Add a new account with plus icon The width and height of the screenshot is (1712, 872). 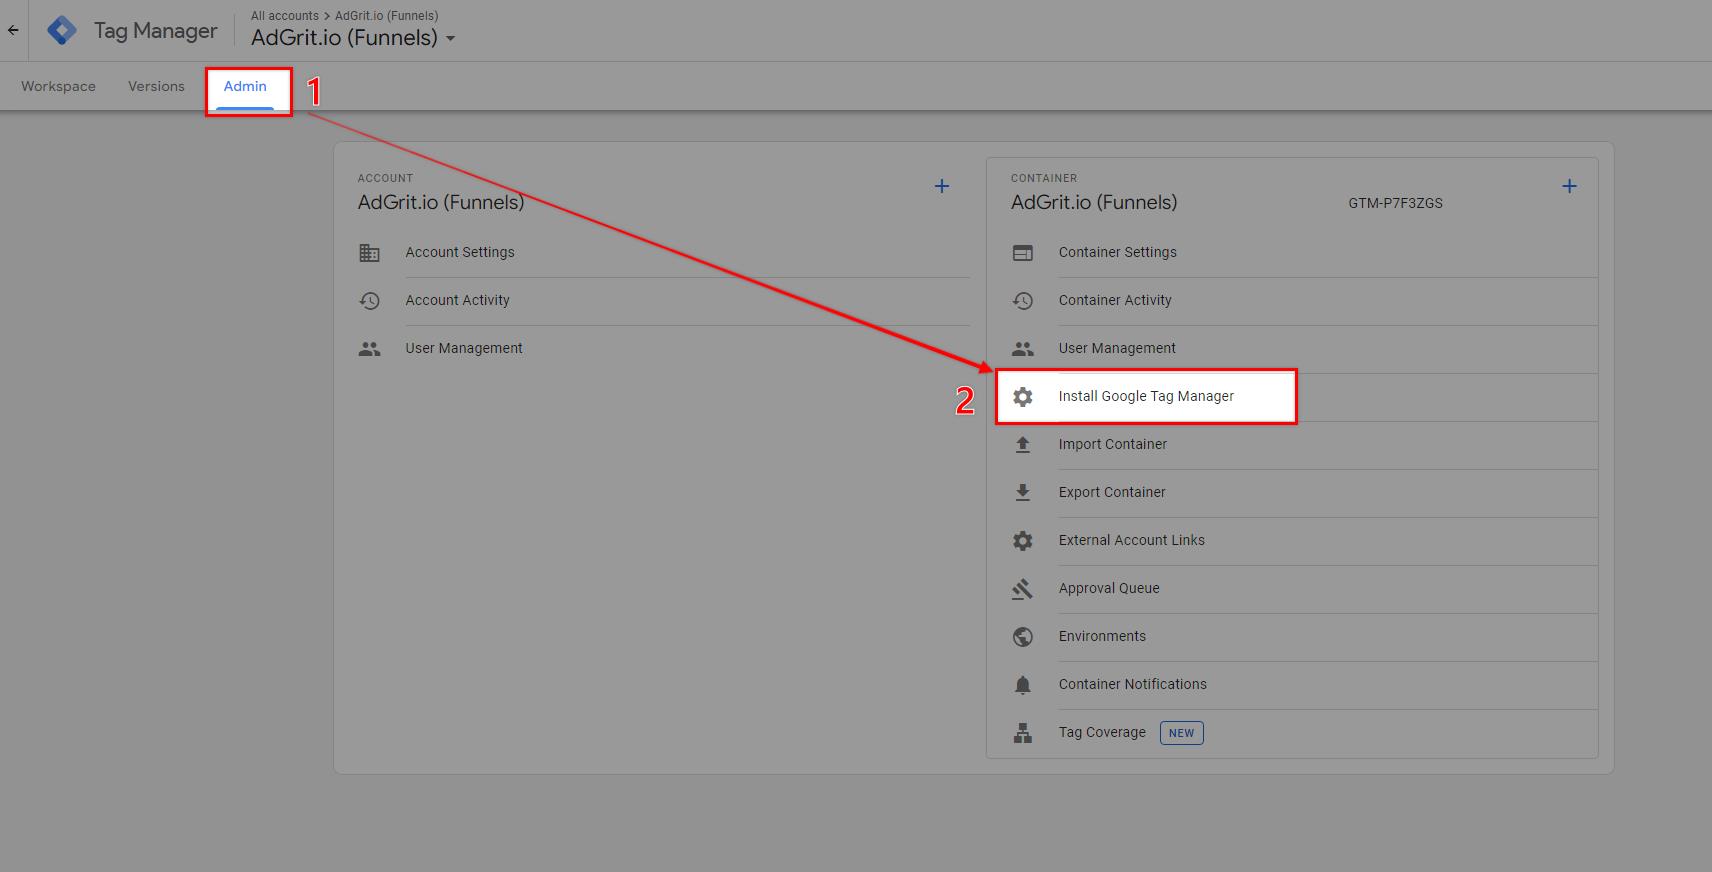coord(942,186)
